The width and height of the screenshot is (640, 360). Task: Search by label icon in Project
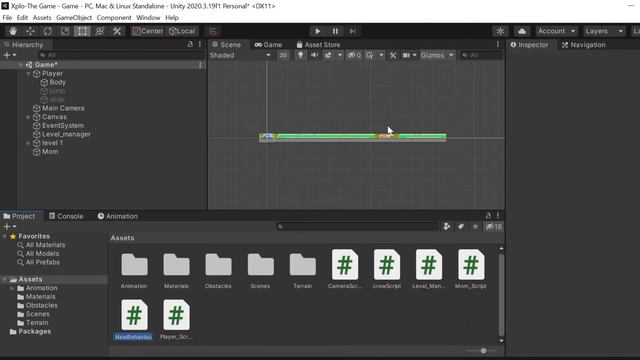coord(461,227)
